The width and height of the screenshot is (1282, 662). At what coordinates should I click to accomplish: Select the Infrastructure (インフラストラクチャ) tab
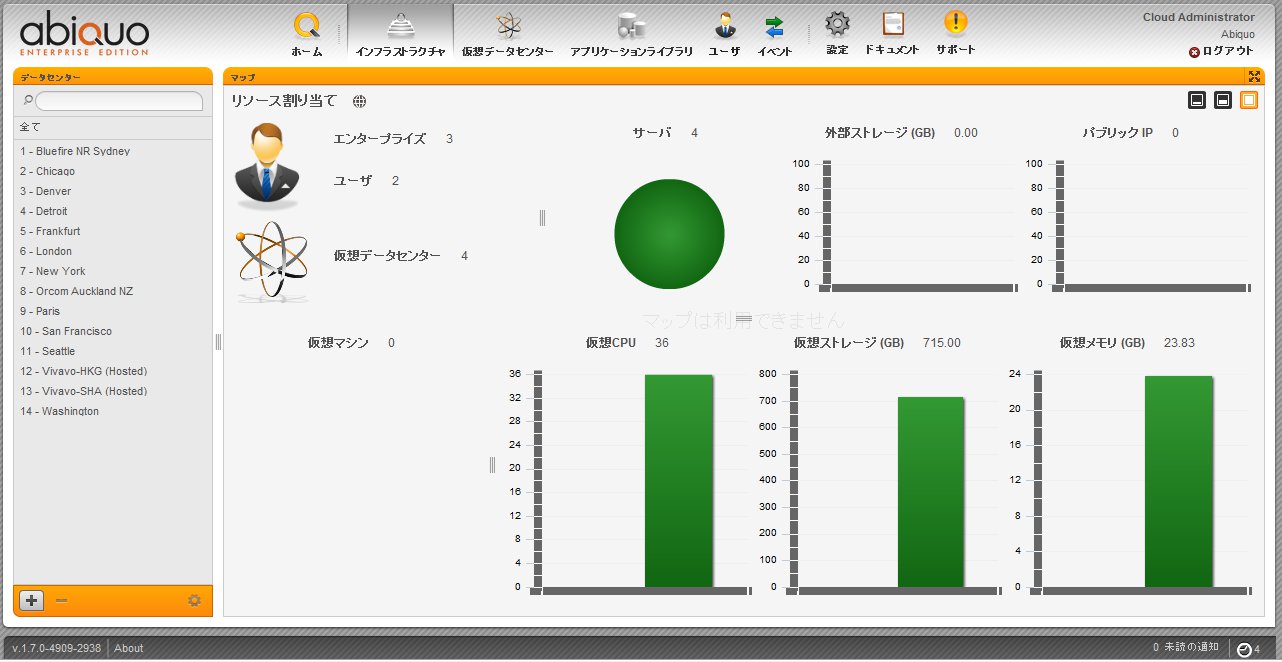pyautogui.click(x=400, y=32)
